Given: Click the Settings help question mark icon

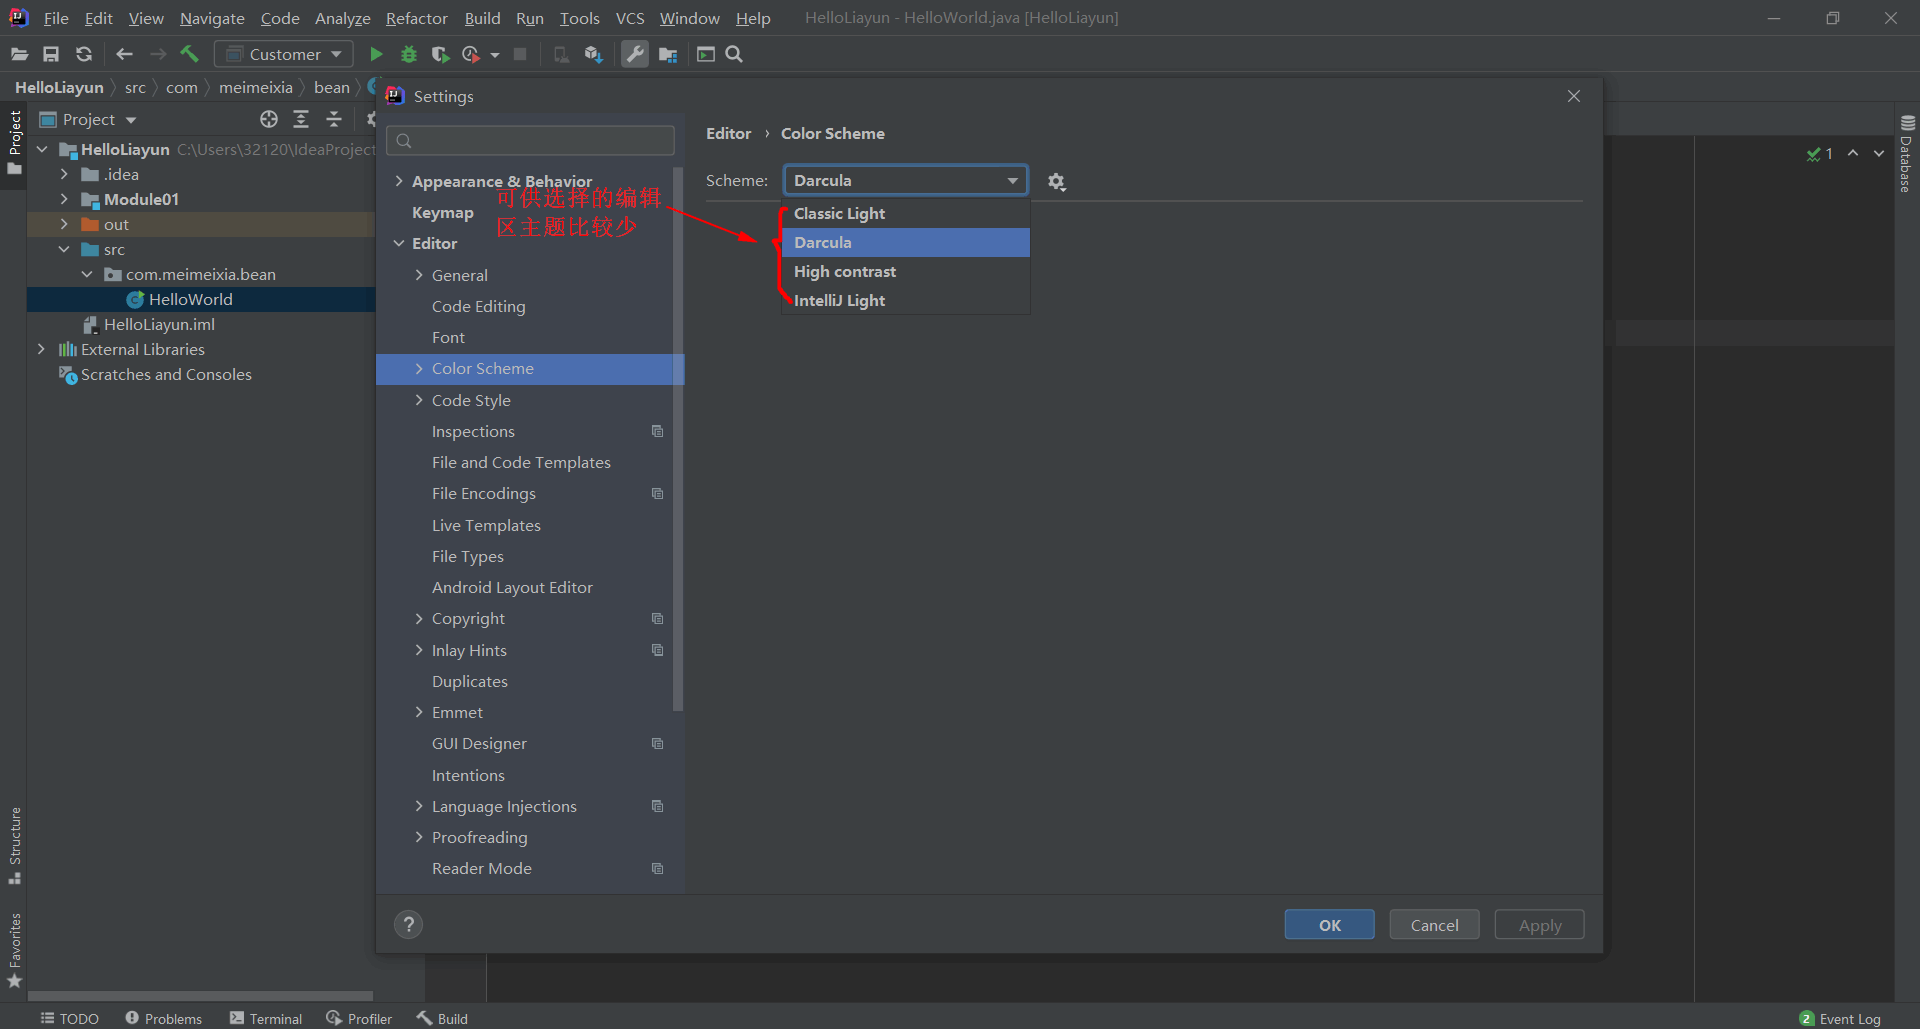Looking at the screenshot, I should (408, 924).
